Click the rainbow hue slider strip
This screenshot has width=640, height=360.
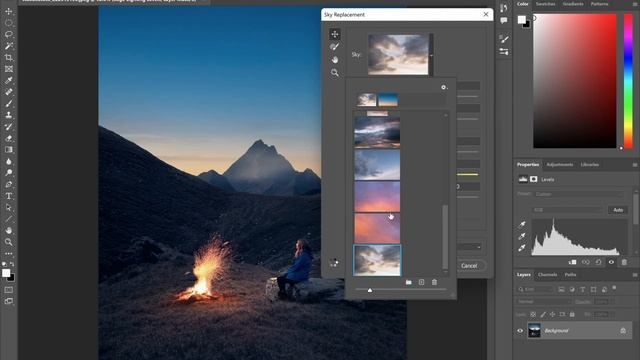pyautogui.click(x=628, y=80)
